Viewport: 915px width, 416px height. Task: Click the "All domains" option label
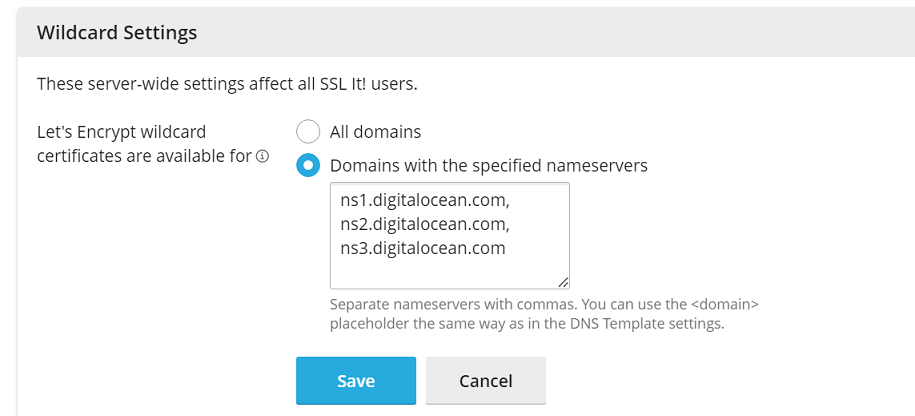[375, 132]
